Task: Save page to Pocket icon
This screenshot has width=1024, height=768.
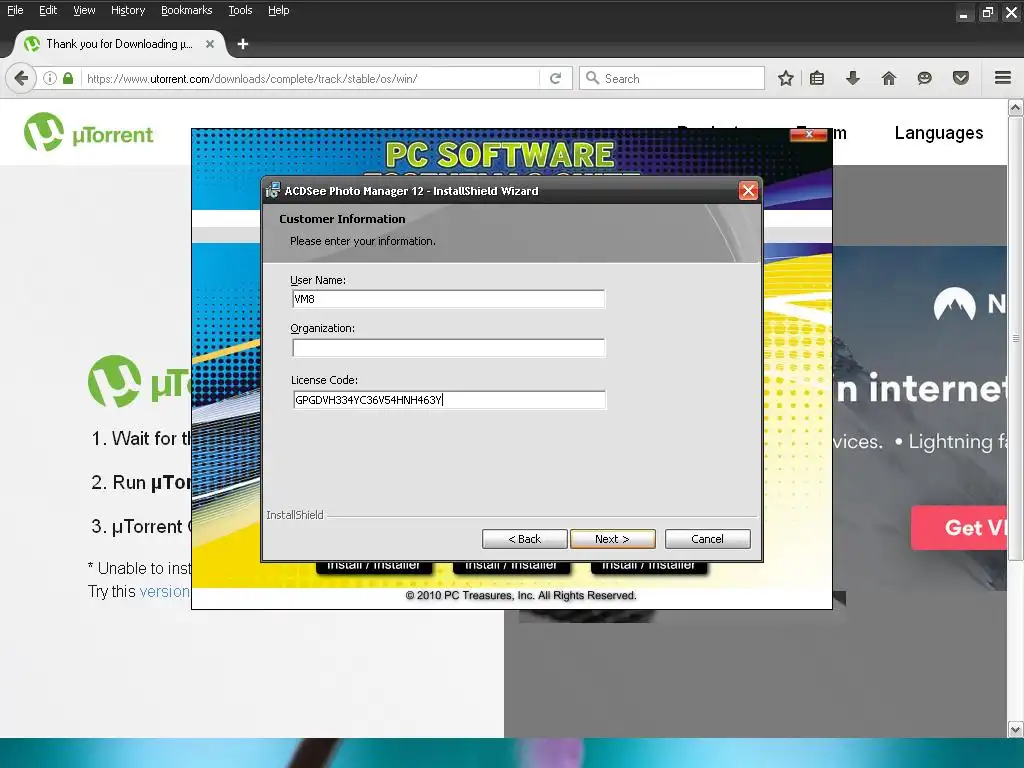Action: click(x=961, y=78)
